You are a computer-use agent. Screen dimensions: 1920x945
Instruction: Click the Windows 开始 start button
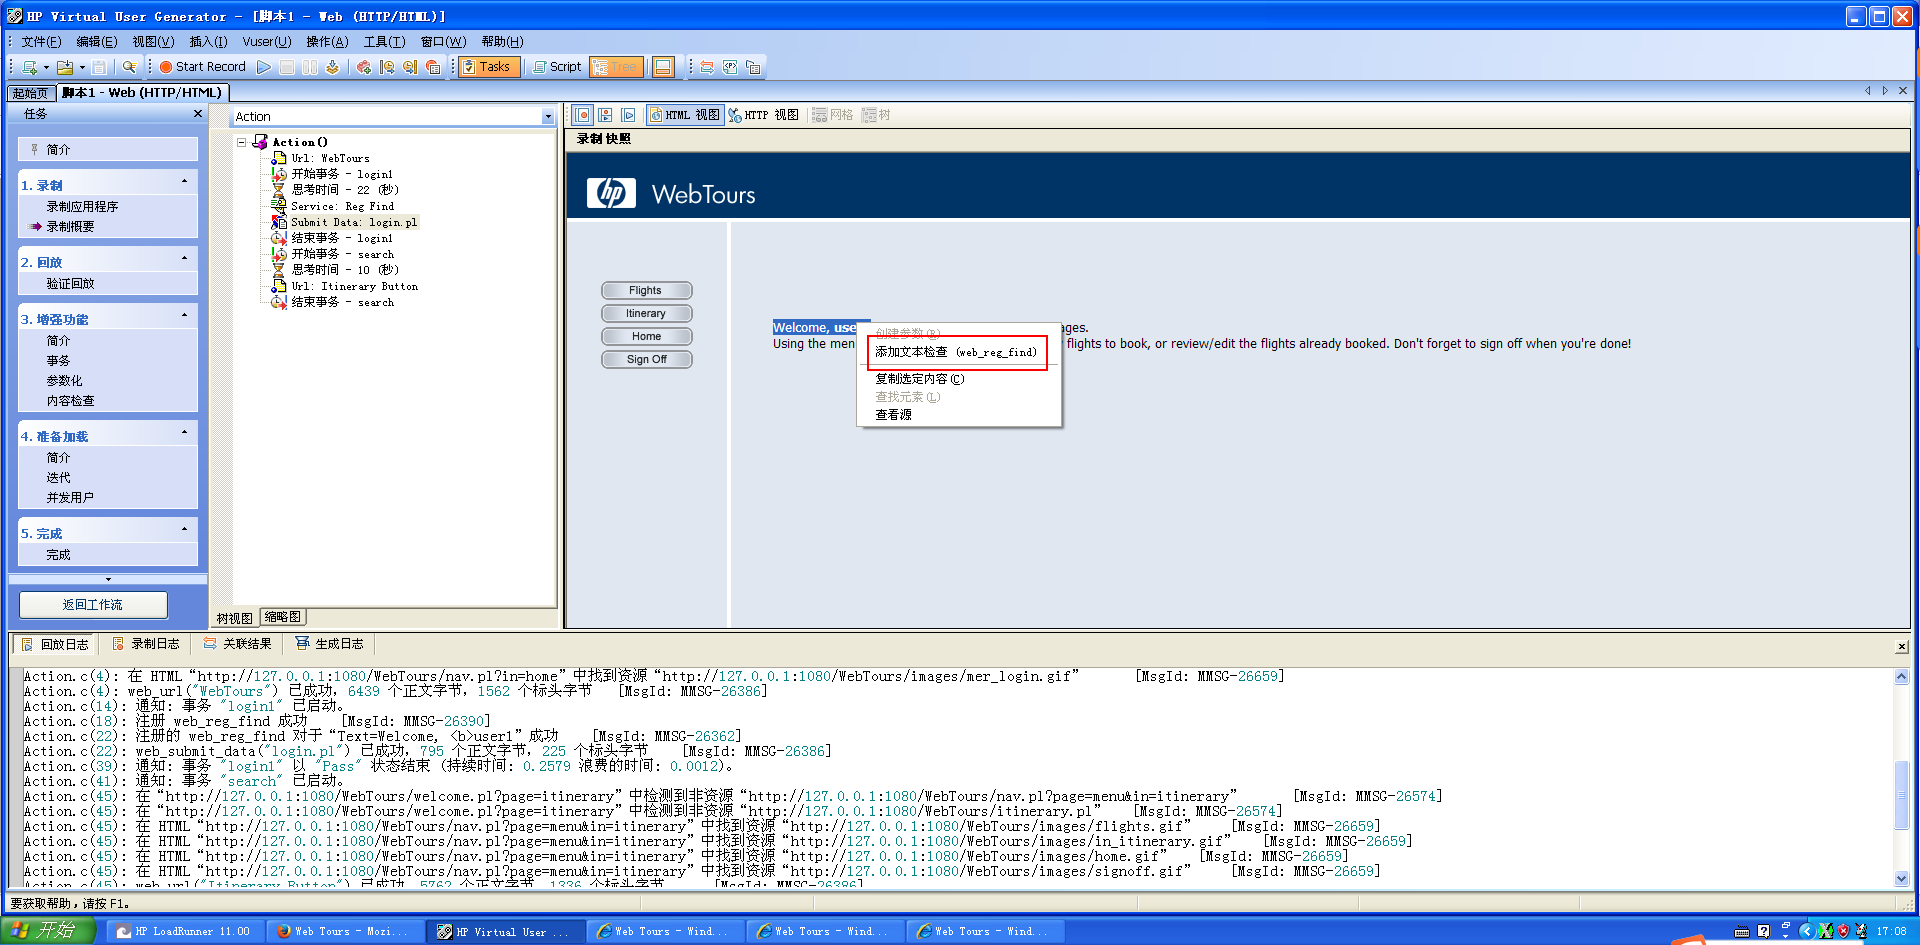pyautogui.click(x=46, y=931)
